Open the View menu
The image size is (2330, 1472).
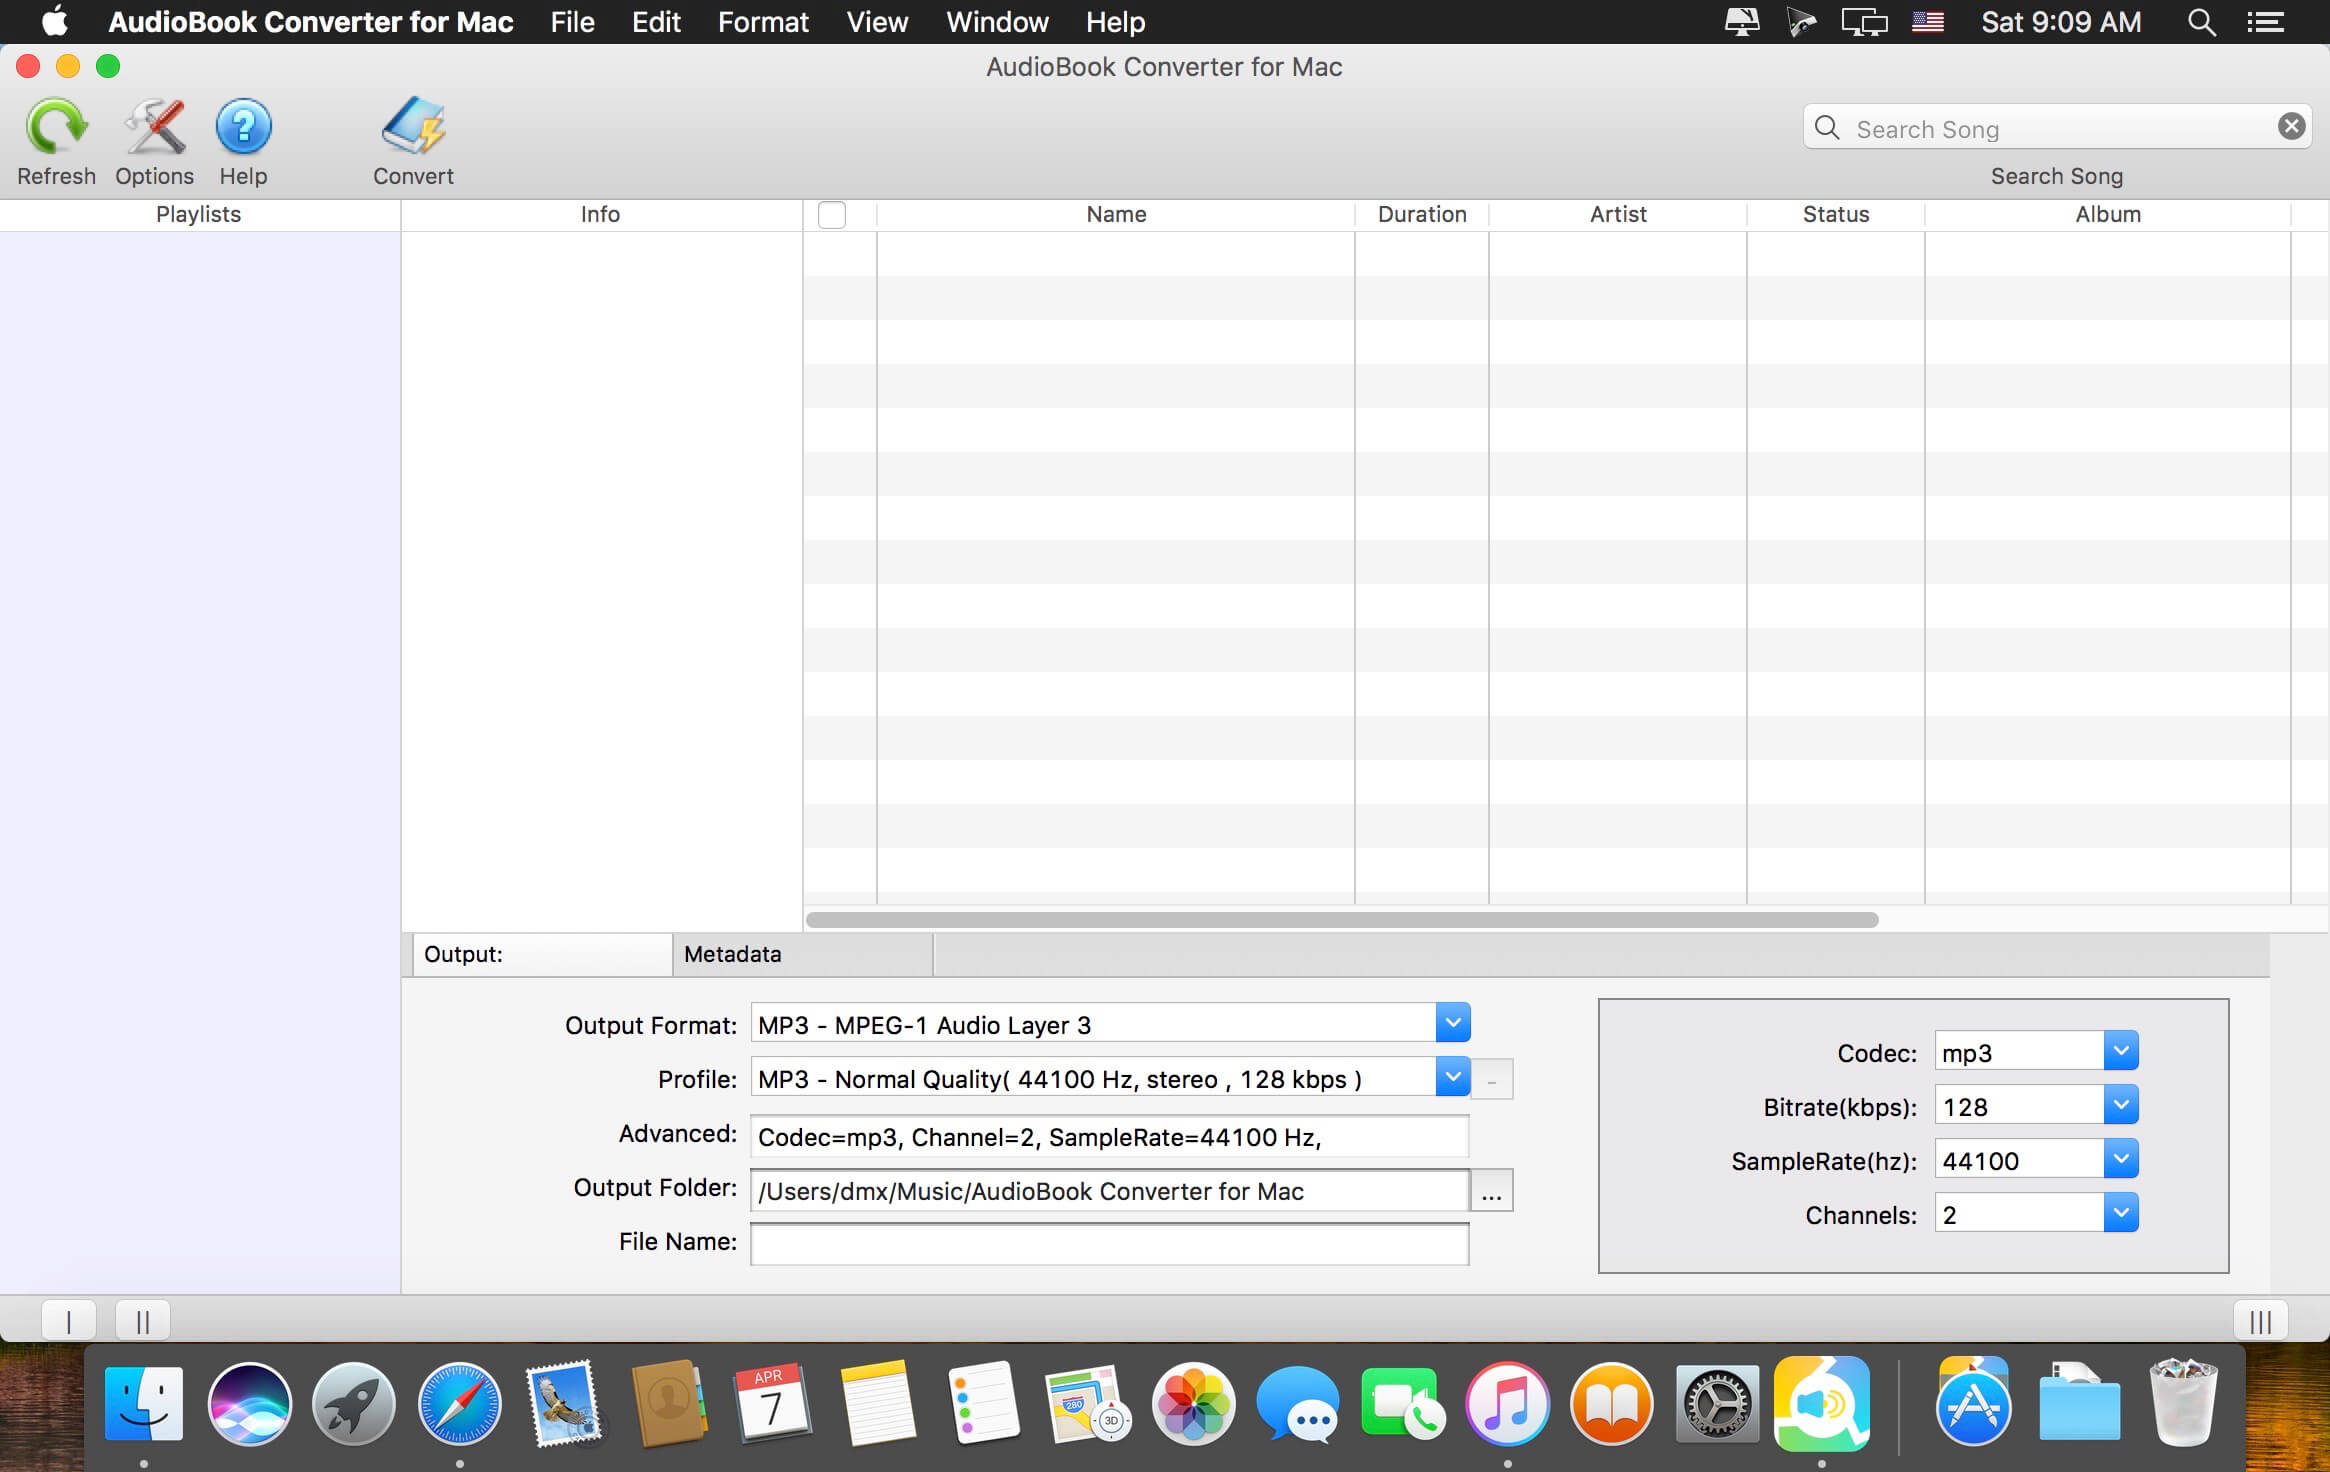pyautogui.click(x=877, y=22)
